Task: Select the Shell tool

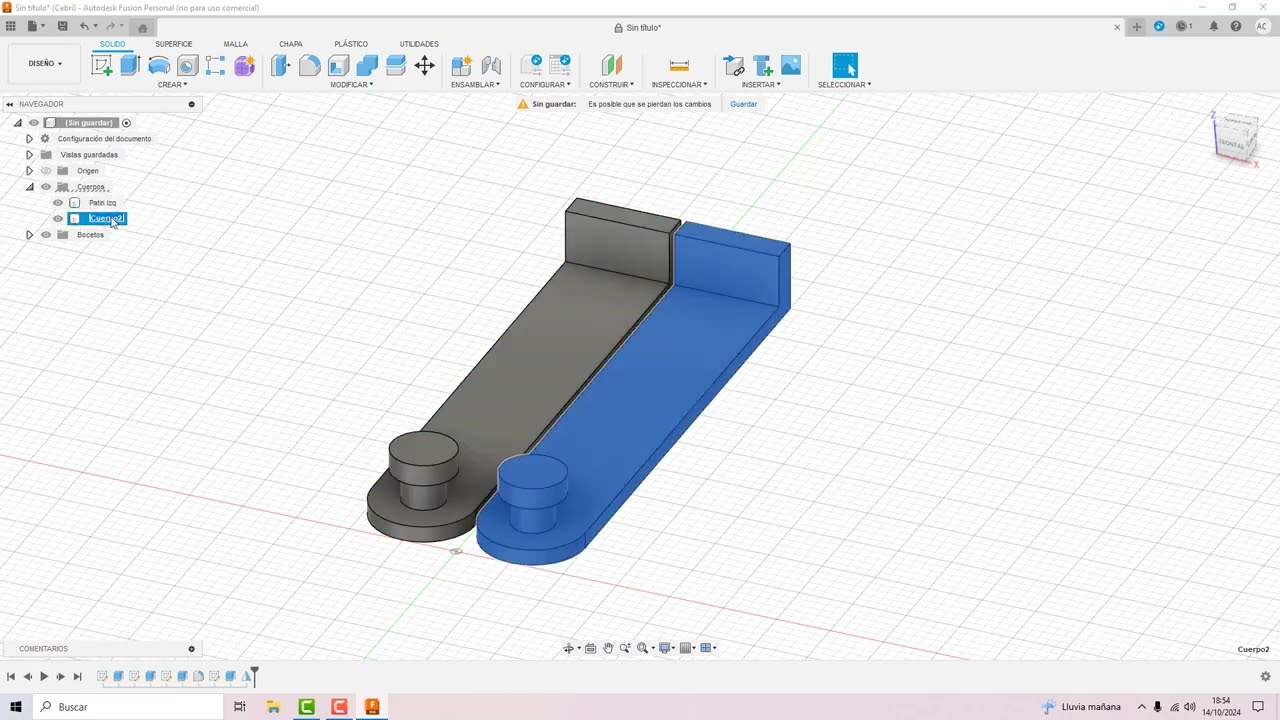Action: coord(338,66)
